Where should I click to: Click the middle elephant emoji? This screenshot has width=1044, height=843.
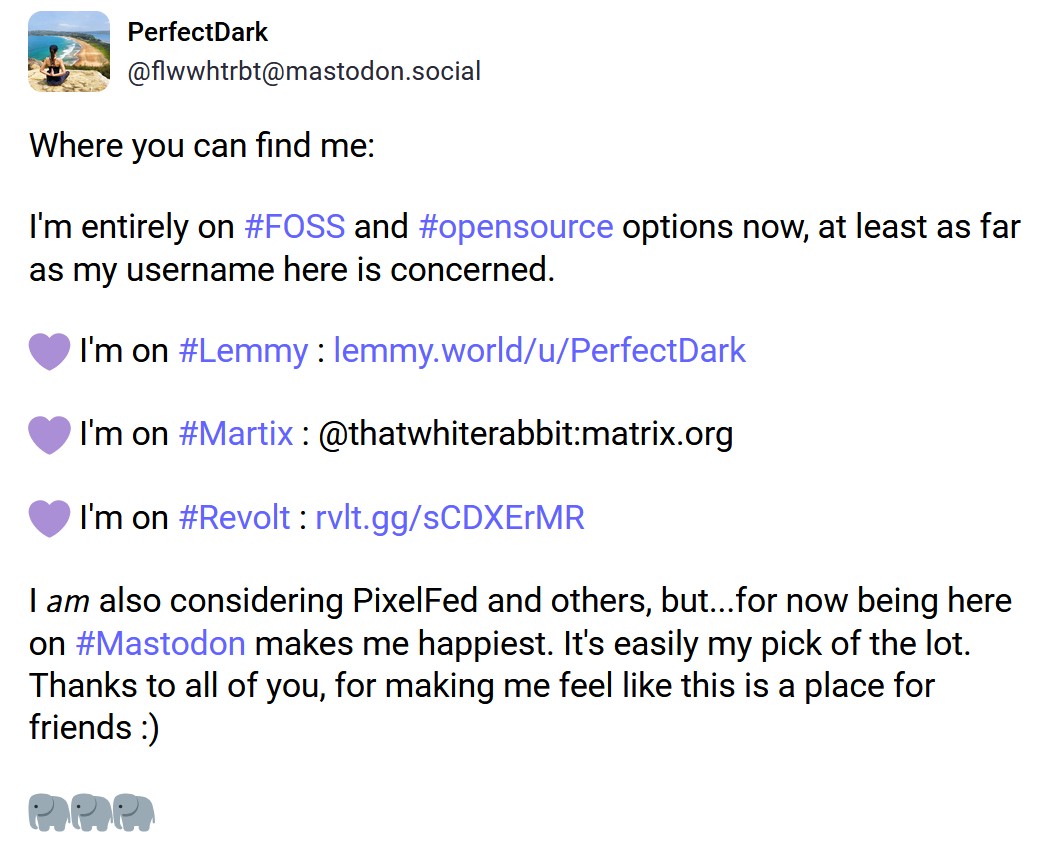click(91, 812)
